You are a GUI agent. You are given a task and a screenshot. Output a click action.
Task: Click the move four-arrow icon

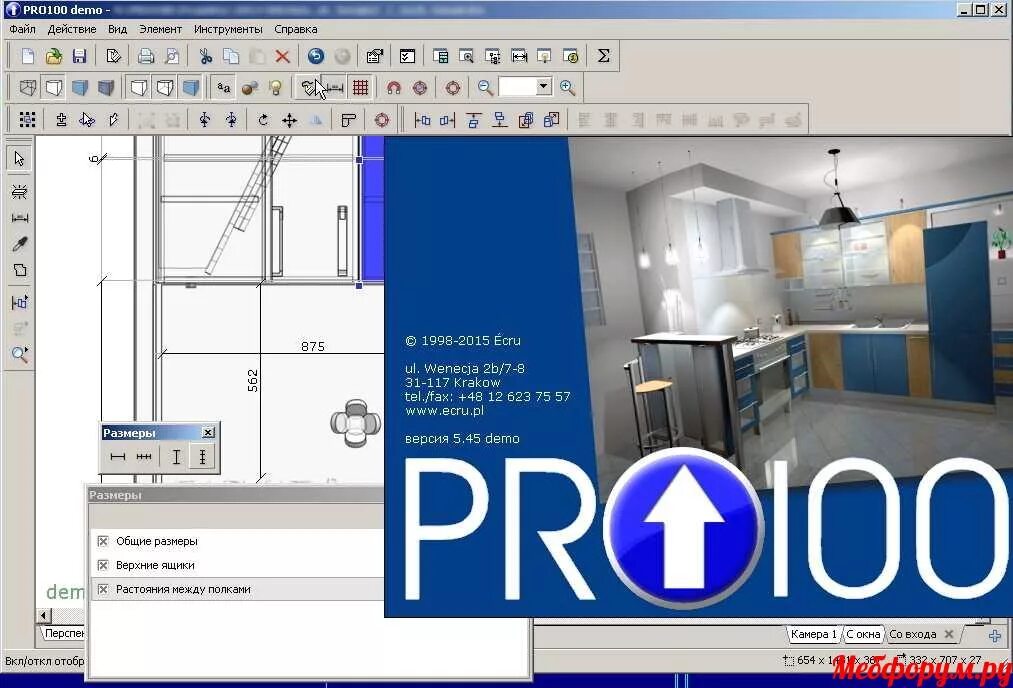(289, 120)
